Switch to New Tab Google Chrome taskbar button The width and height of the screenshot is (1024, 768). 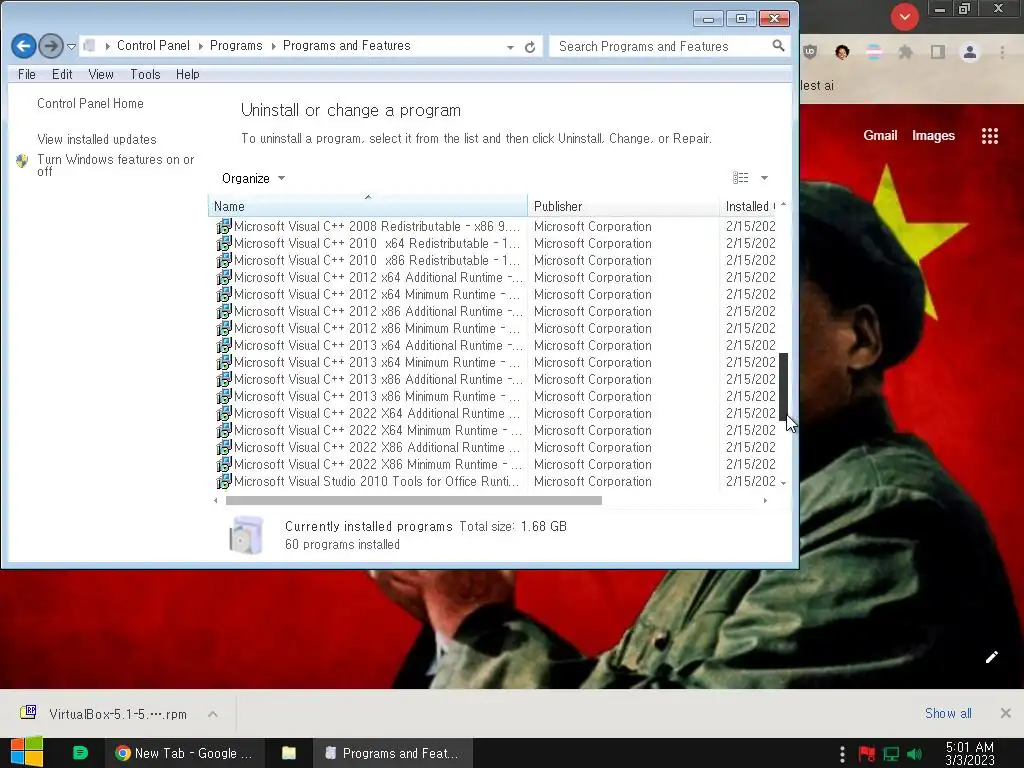pyautogui.click(x=185, y=753)
